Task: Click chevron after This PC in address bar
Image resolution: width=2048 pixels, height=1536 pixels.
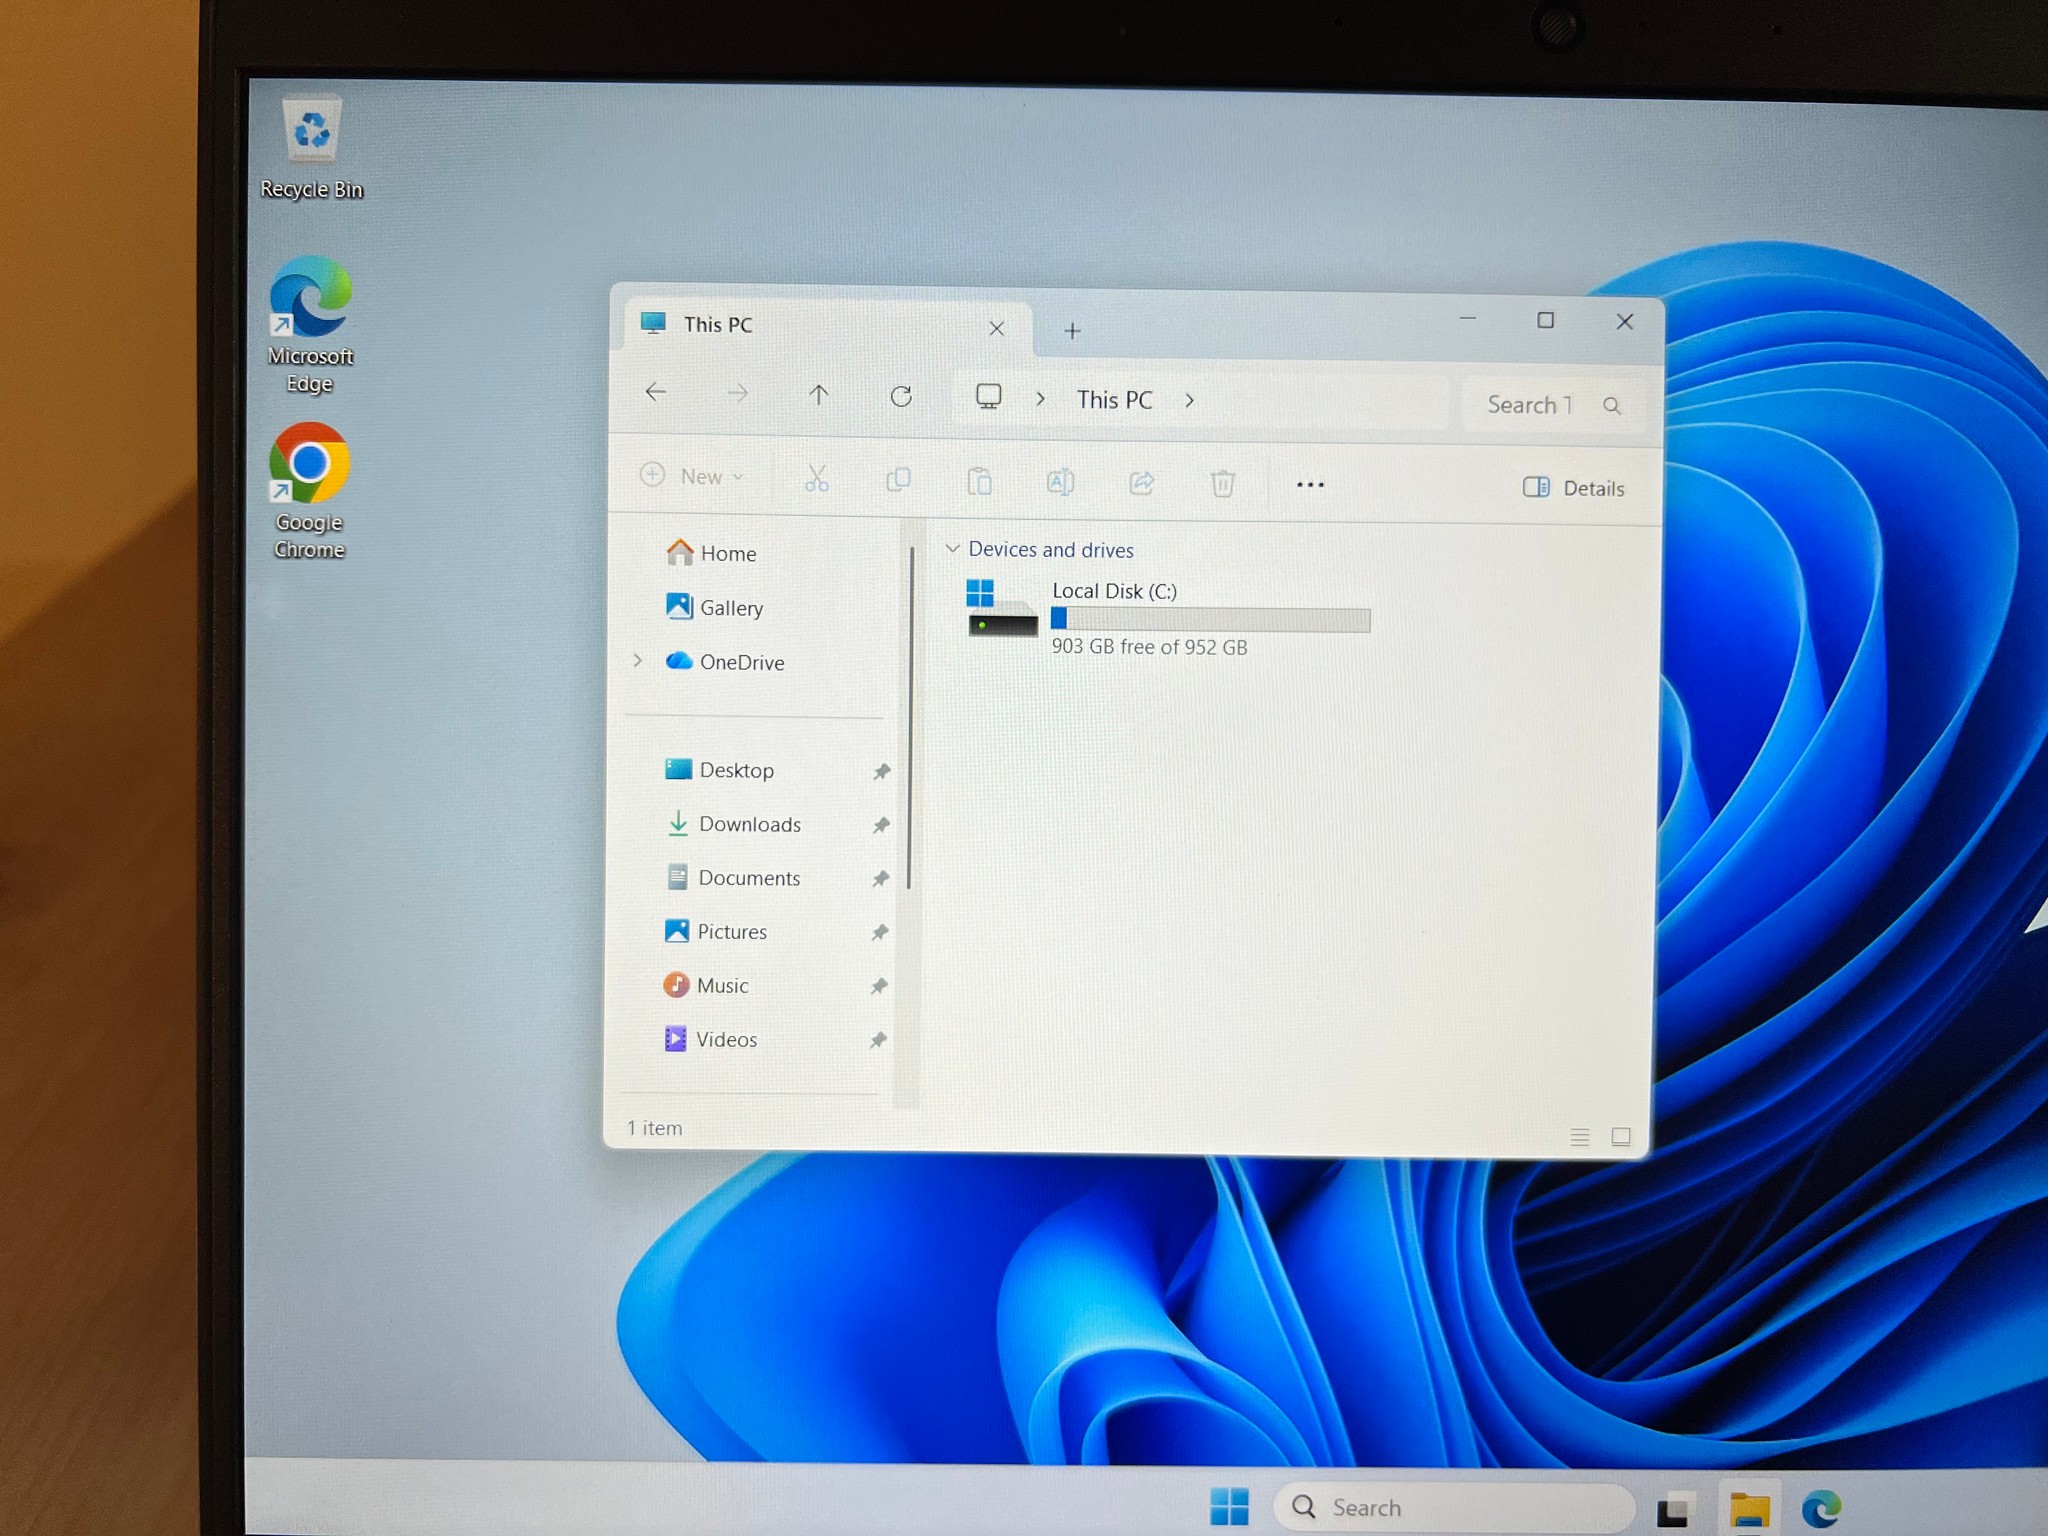Action: pos(1189,401)
